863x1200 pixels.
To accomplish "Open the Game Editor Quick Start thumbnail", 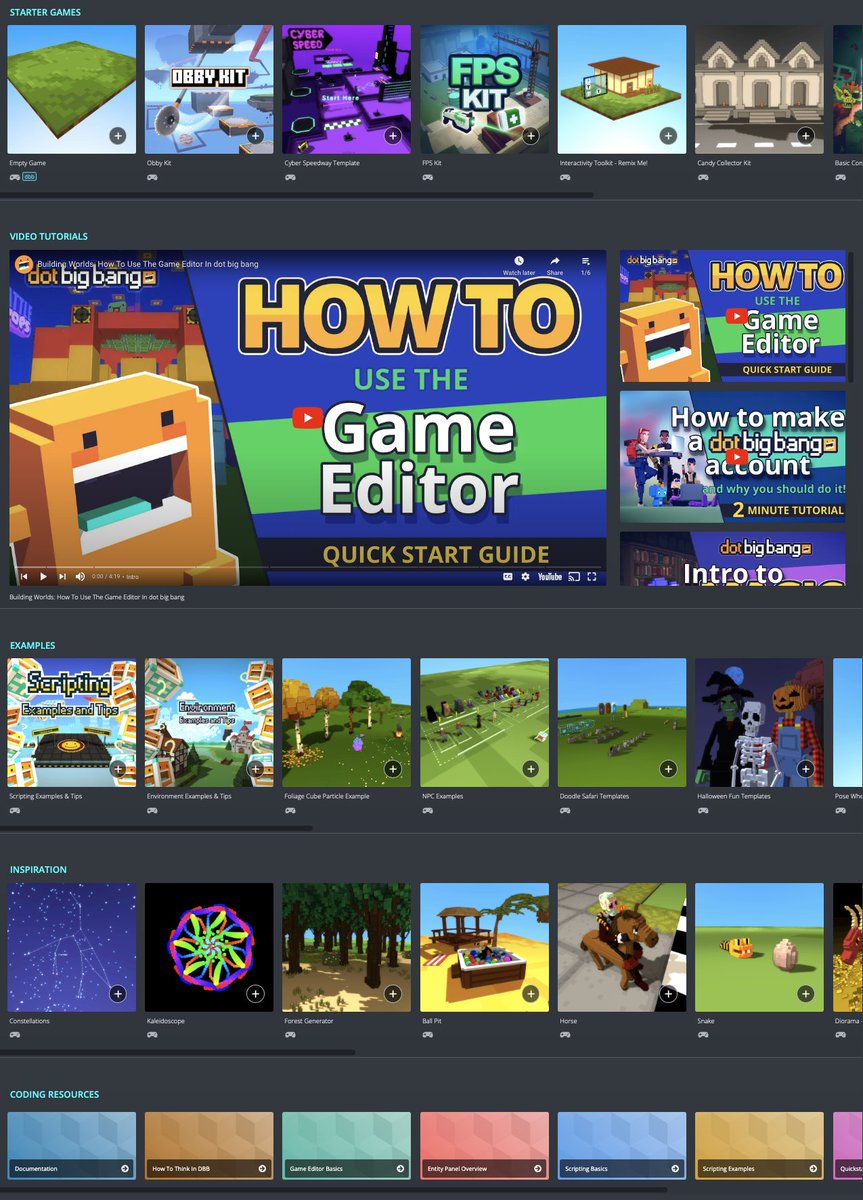I will [x=732, y=315].
